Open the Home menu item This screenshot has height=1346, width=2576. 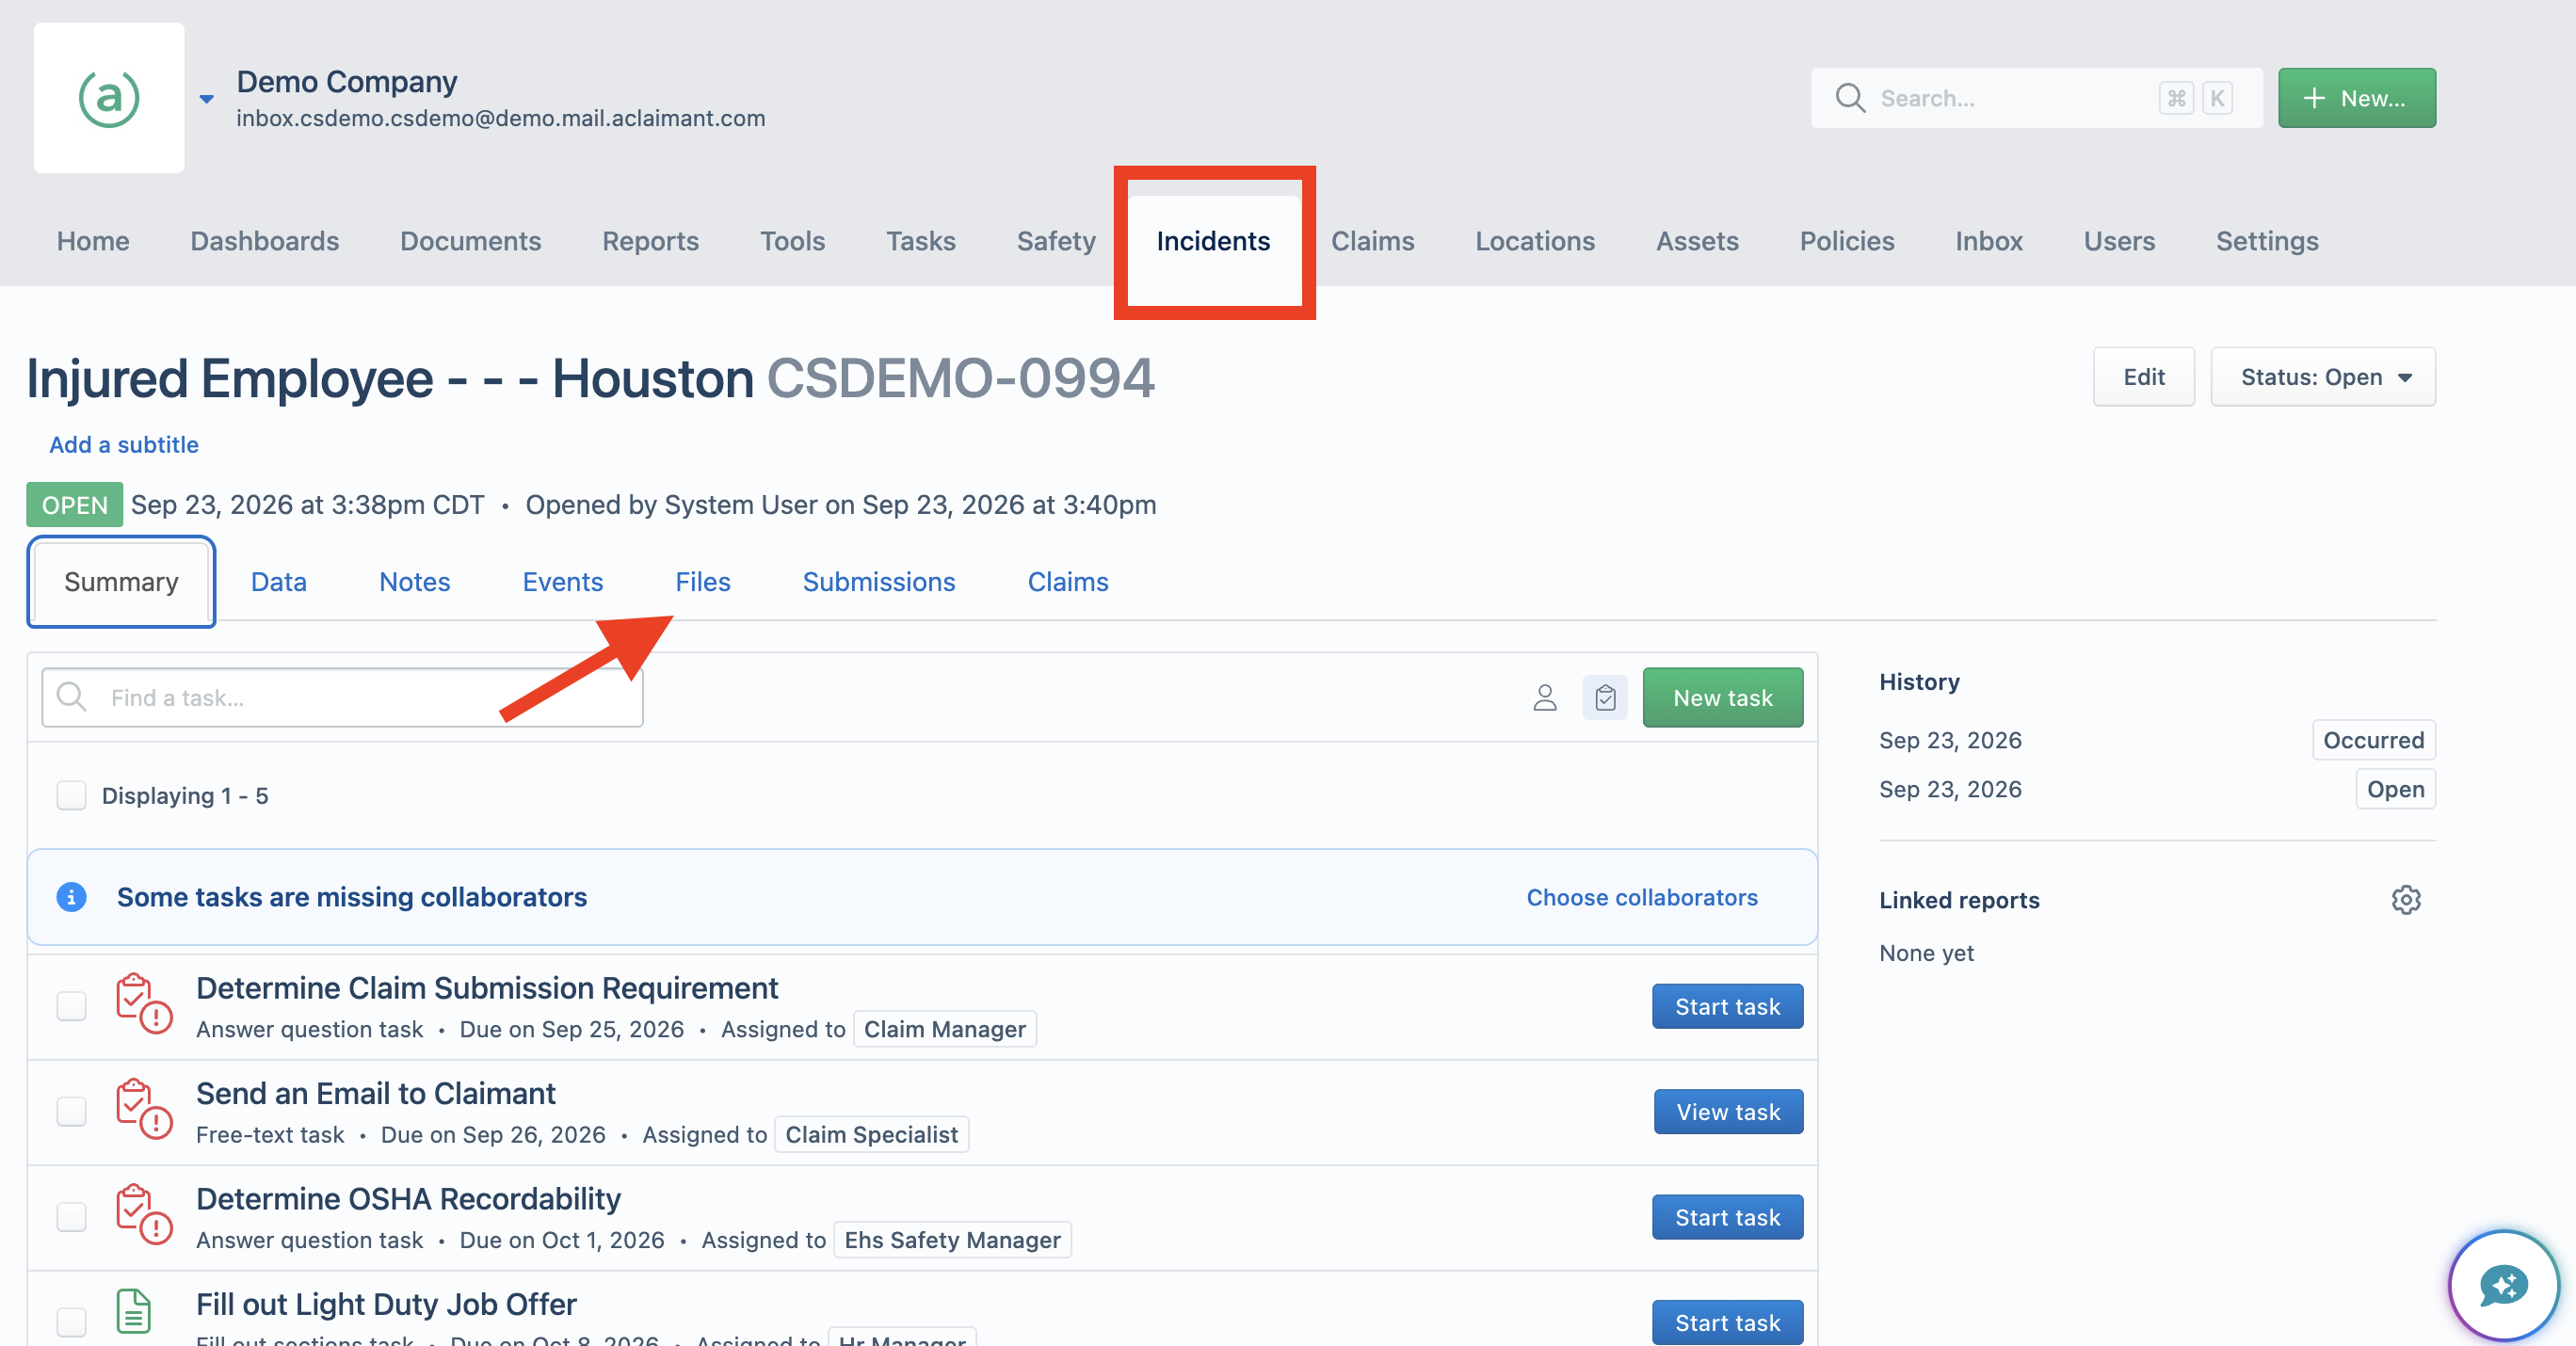93,241
